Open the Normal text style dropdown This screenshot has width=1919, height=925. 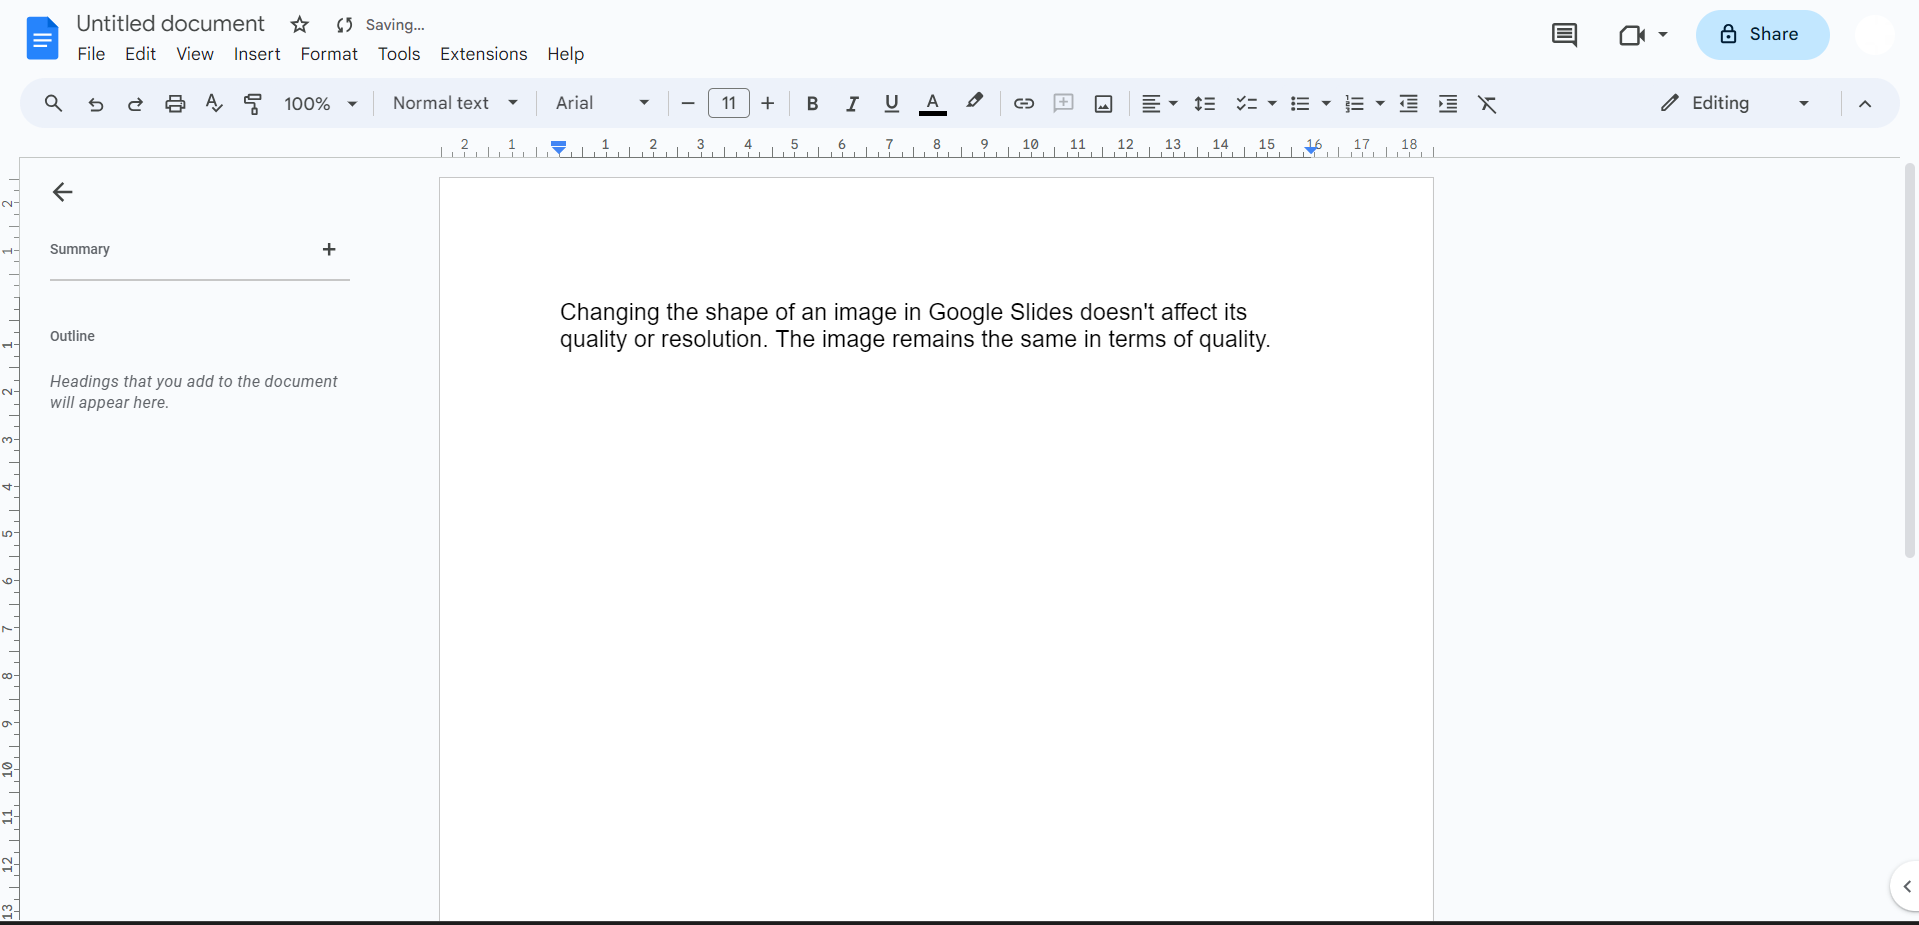(455, 103)
